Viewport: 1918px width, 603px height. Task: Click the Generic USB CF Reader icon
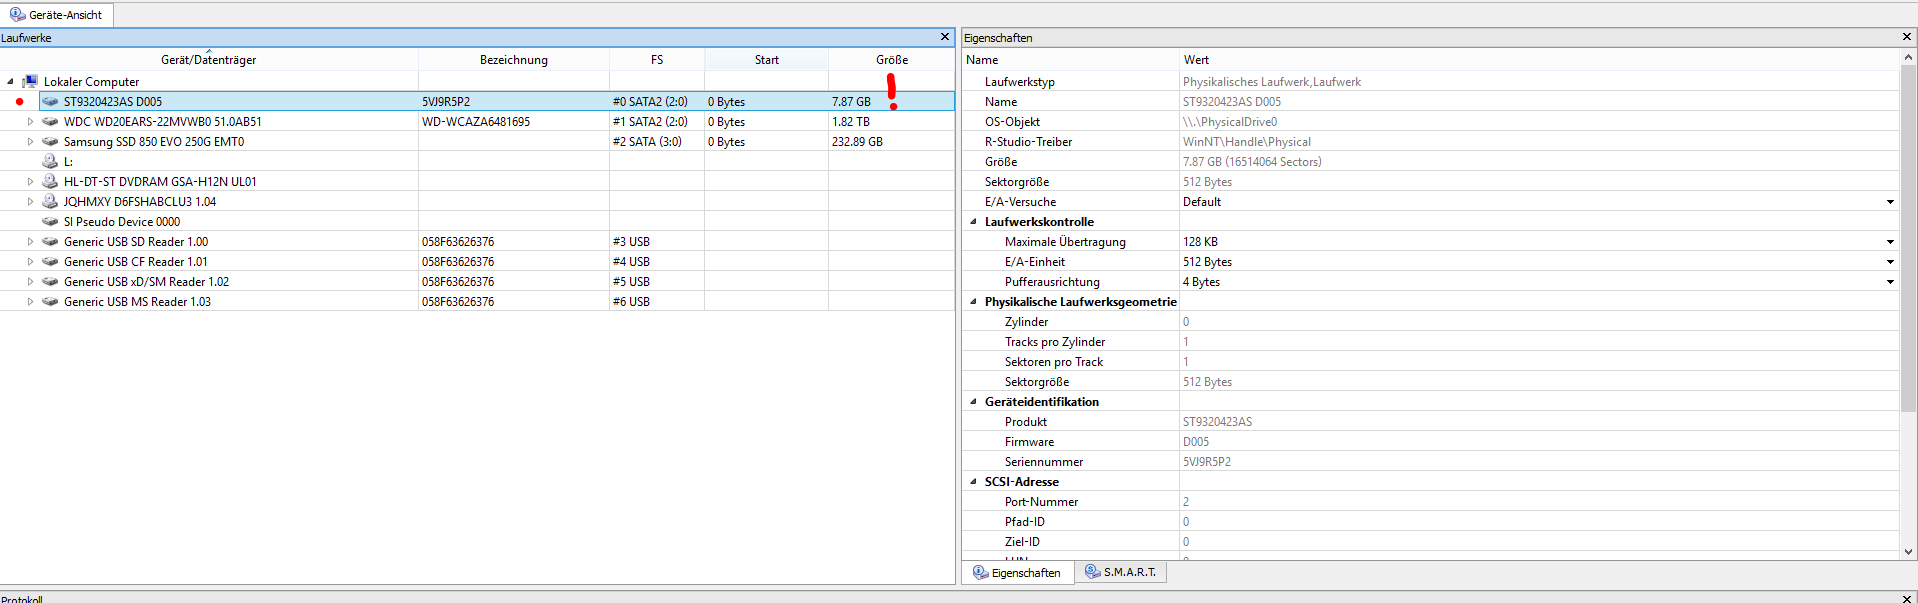(50, 262)
